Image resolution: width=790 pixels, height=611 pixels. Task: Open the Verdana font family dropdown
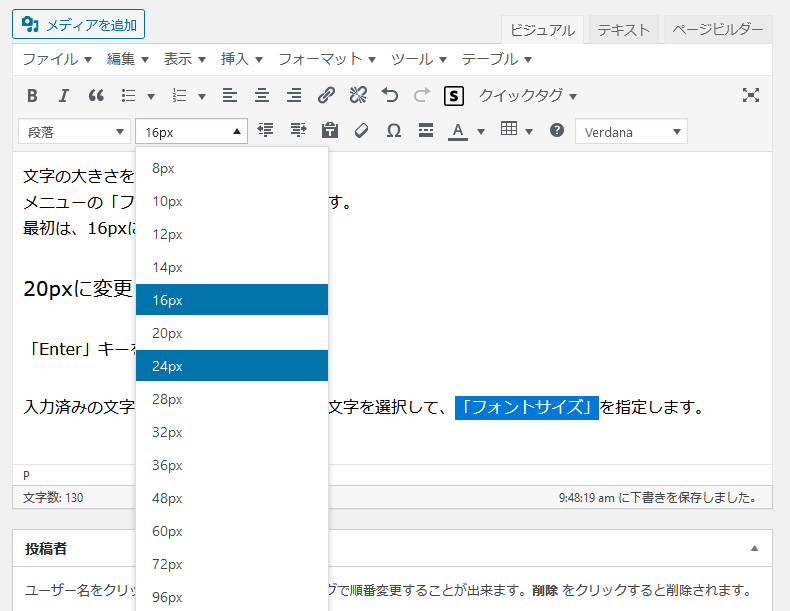(x=631, y=132)
